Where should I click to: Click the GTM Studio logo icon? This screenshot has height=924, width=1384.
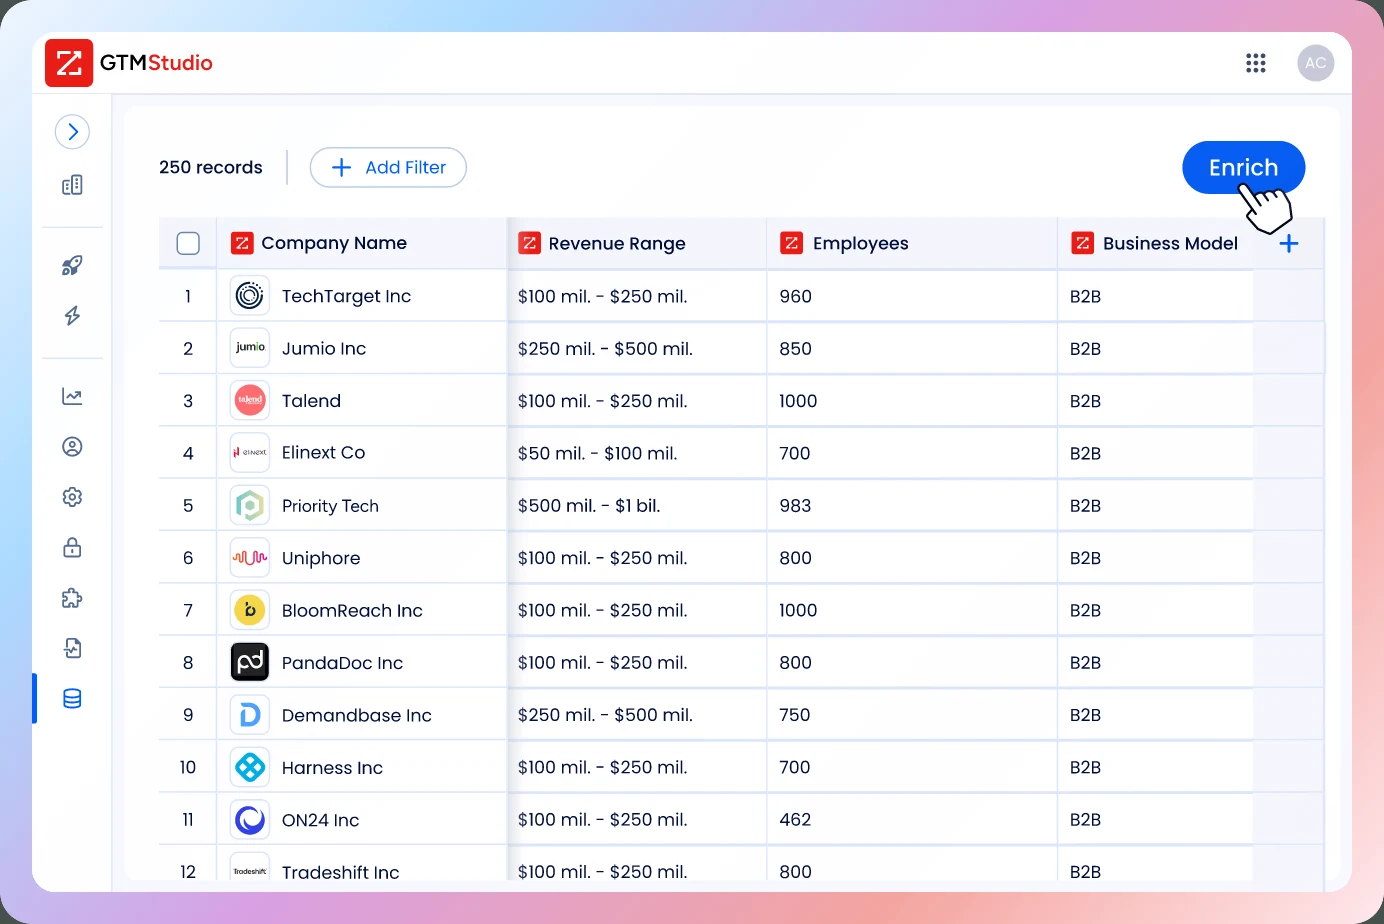[x=69, y=63]
